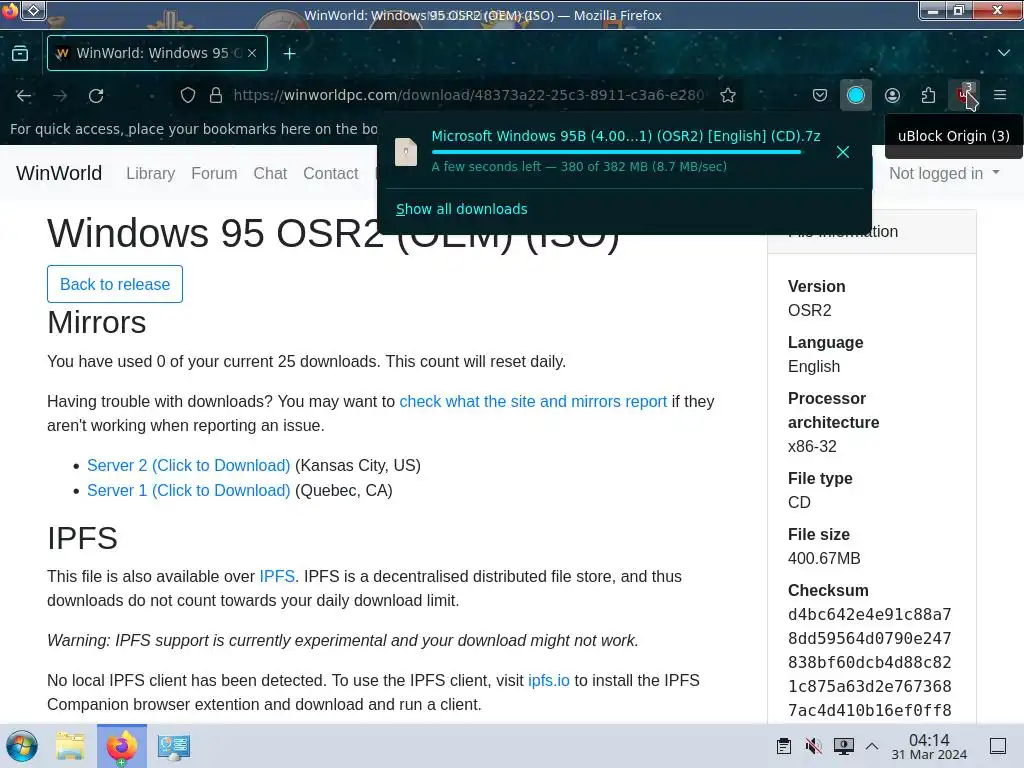The image size is (1024, 768).
Task: Expand hidden system tray icons
Action: point(872,746)
